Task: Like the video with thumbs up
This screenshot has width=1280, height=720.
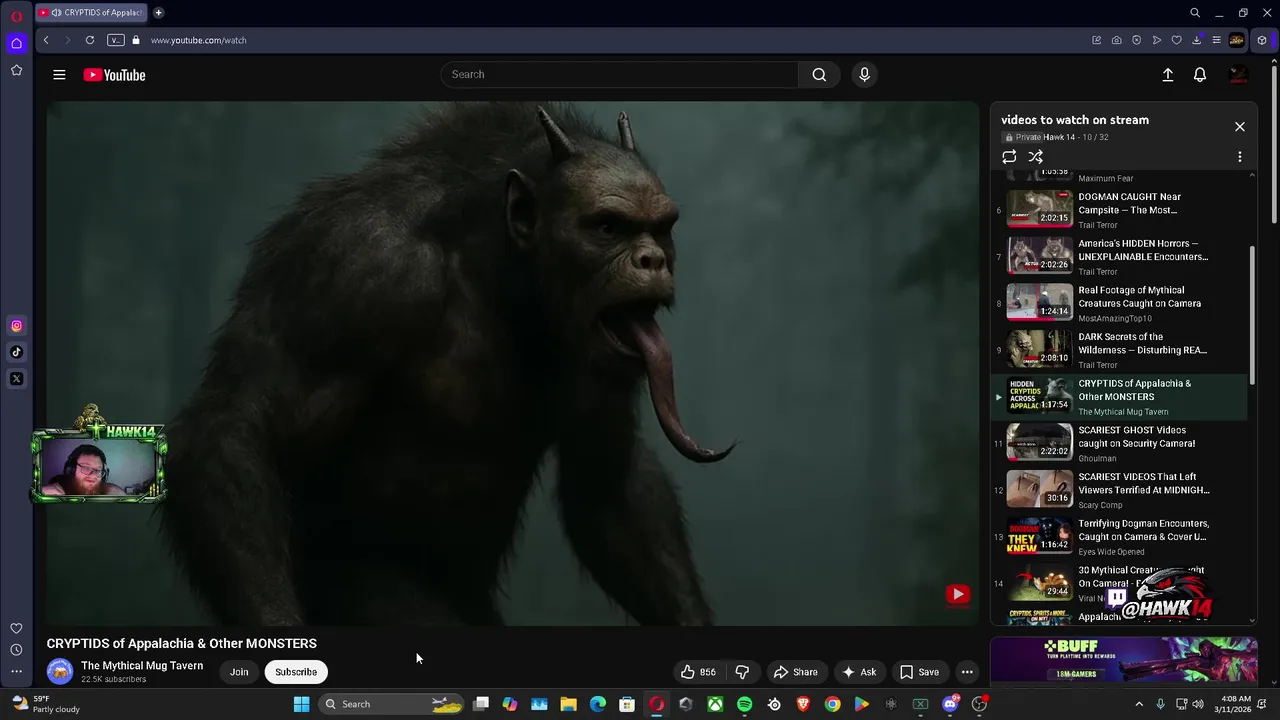Action: click(698, 672)
